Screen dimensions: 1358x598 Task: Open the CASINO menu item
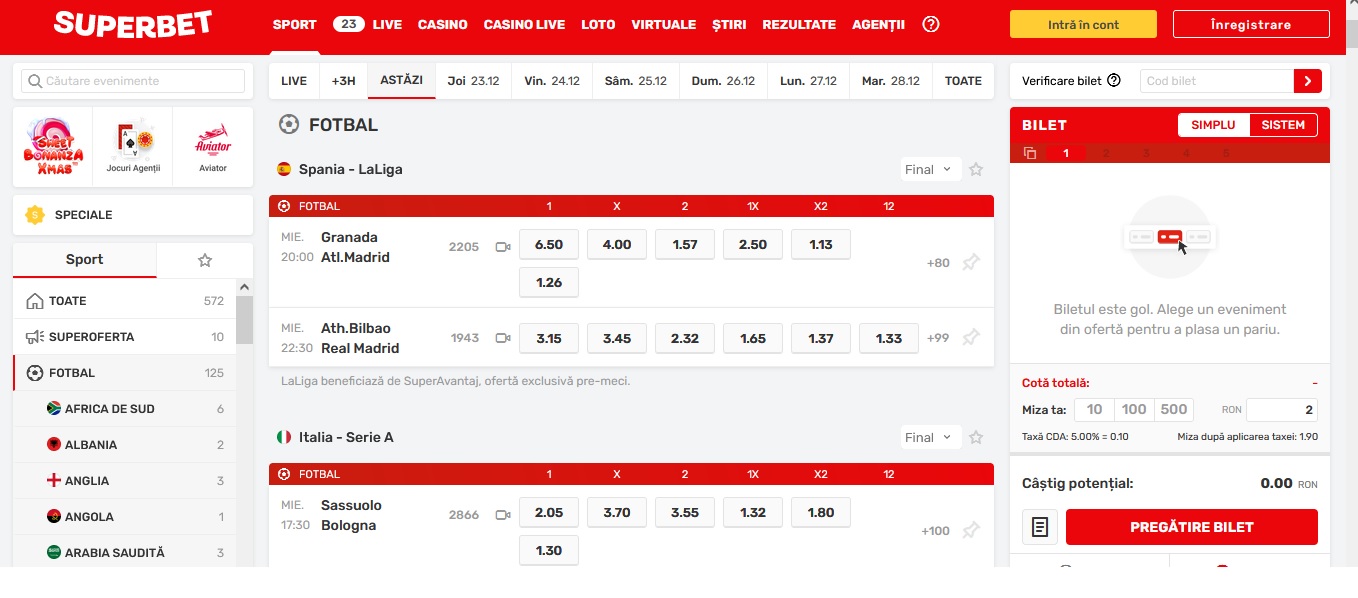443,25
